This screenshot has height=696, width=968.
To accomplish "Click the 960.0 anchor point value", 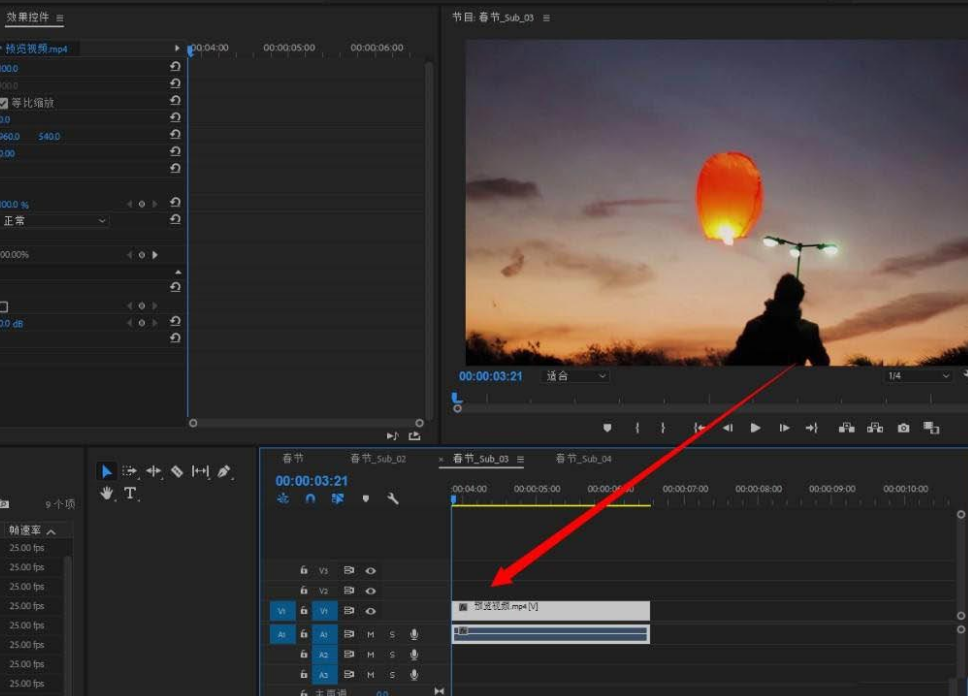I will click(9, 136).
